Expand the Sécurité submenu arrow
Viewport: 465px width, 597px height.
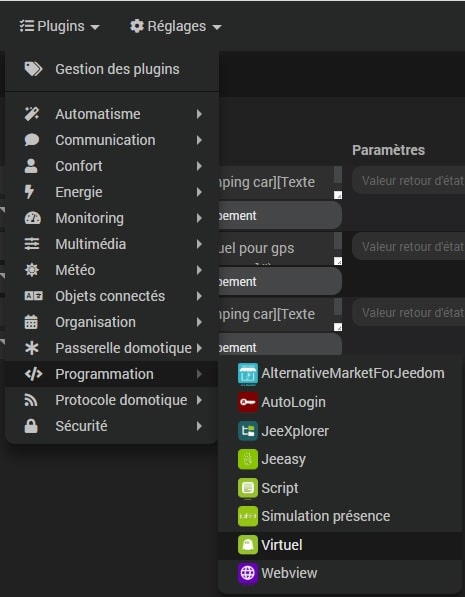pyautogui.click(x=199, y=426)
